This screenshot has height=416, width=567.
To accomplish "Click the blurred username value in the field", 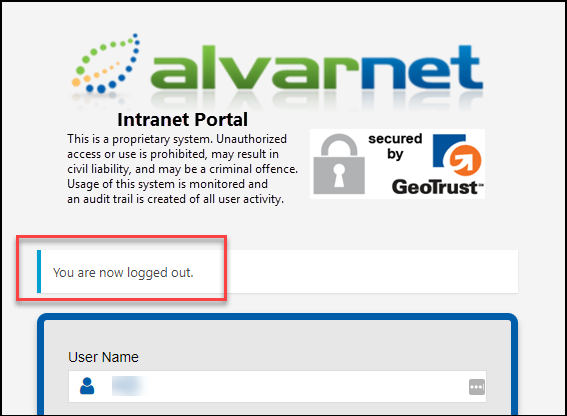I will pos(129,386).
